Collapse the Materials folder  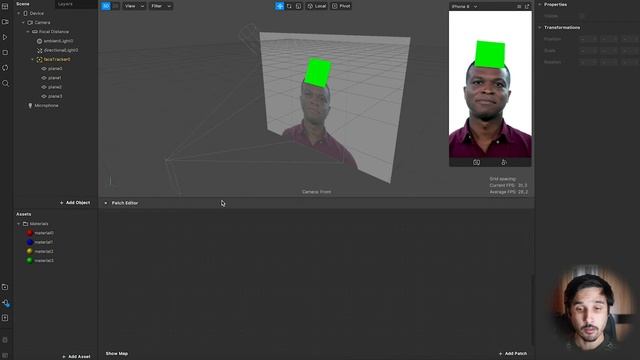click(x=18, y=224)
